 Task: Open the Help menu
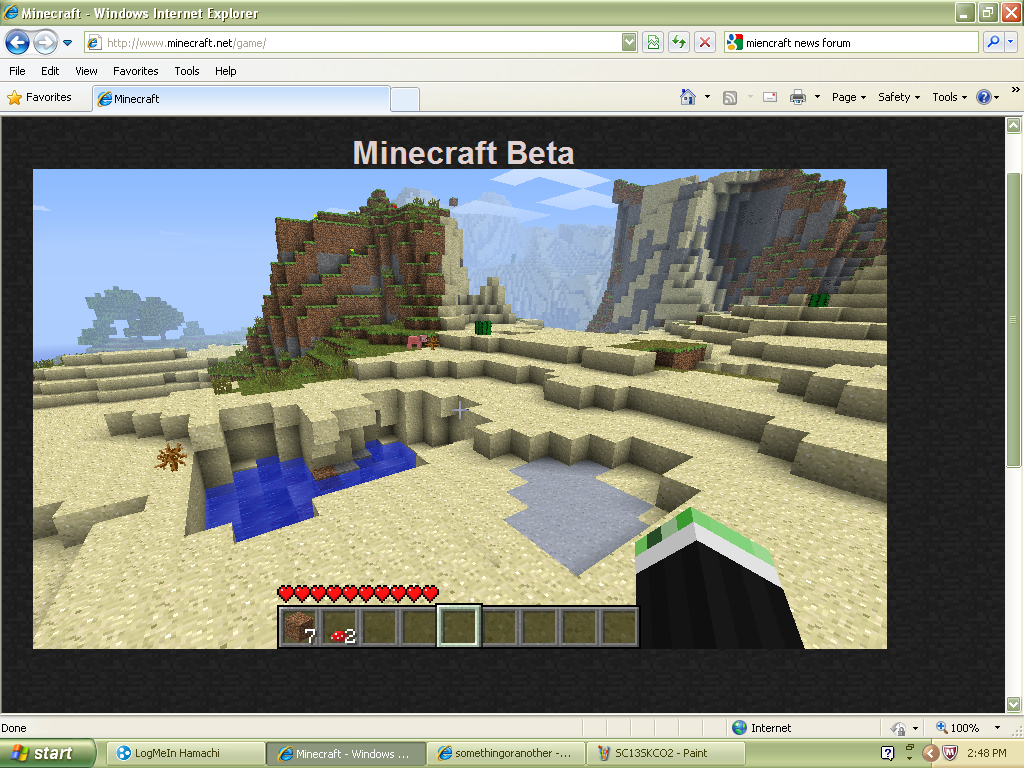pos(226,71)
